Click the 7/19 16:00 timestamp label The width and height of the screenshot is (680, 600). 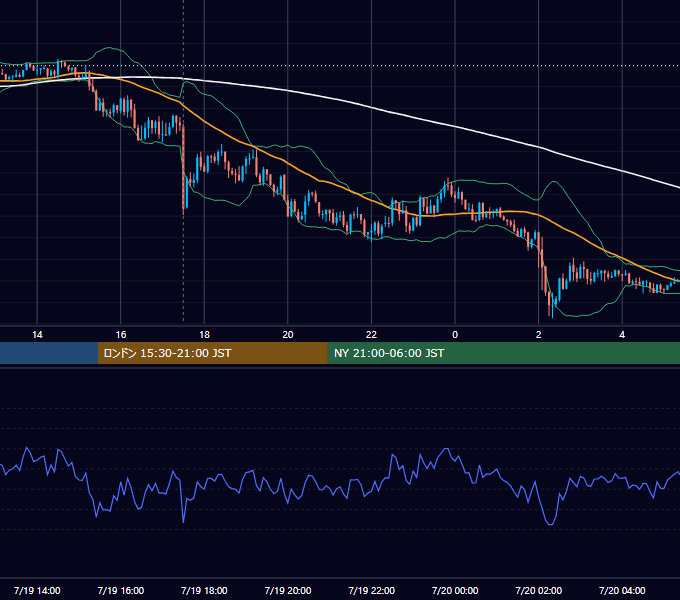(x=121, y=590)
